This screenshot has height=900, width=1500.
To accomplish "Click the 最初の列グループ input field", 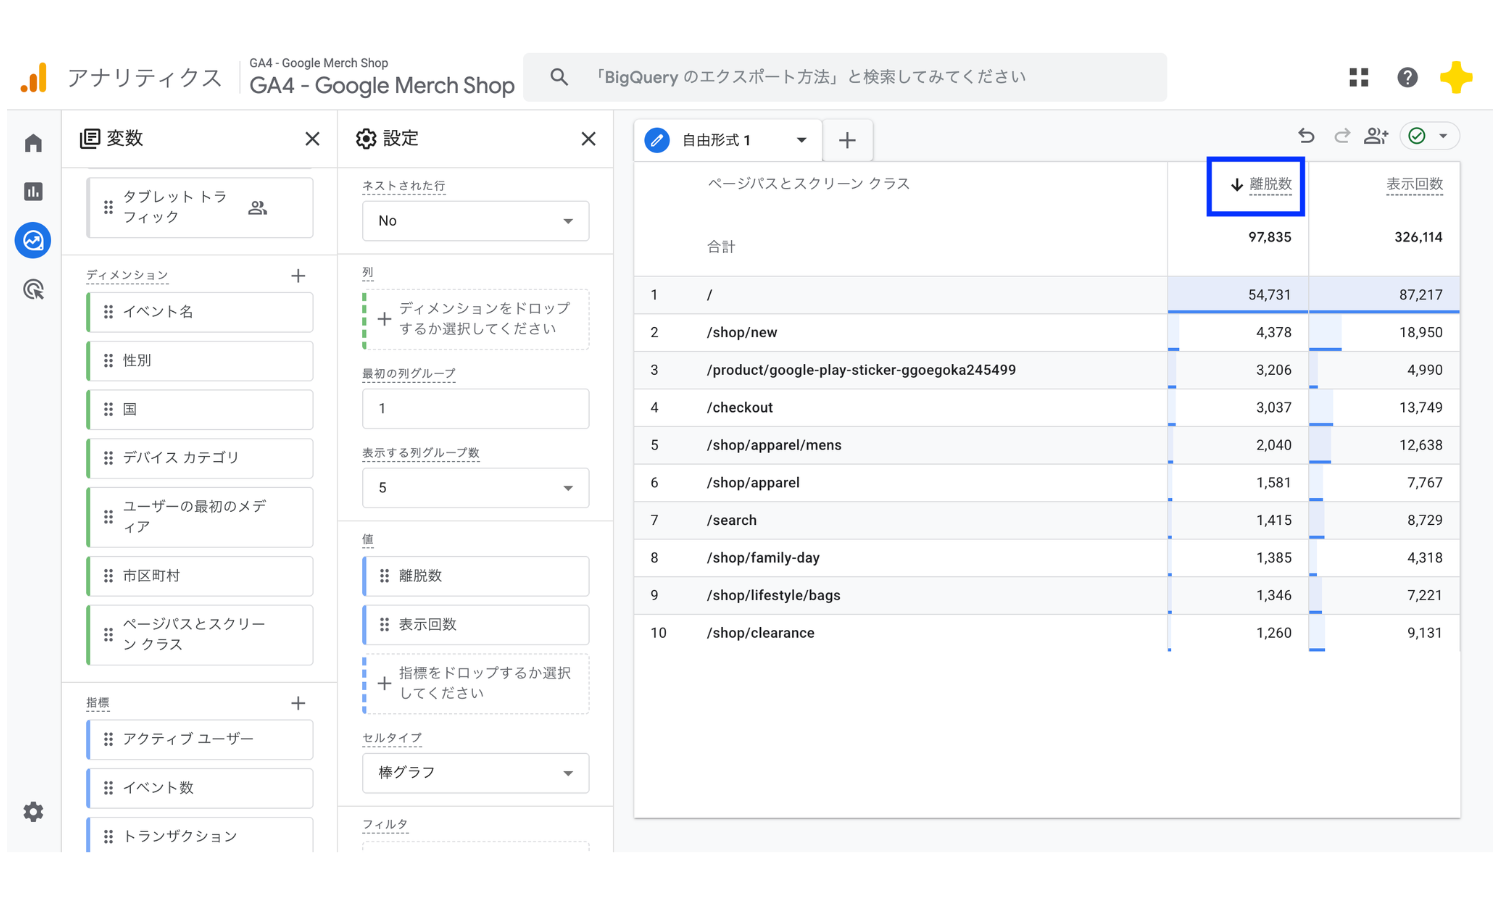I will pyautogui.click(x=475, y=409).
